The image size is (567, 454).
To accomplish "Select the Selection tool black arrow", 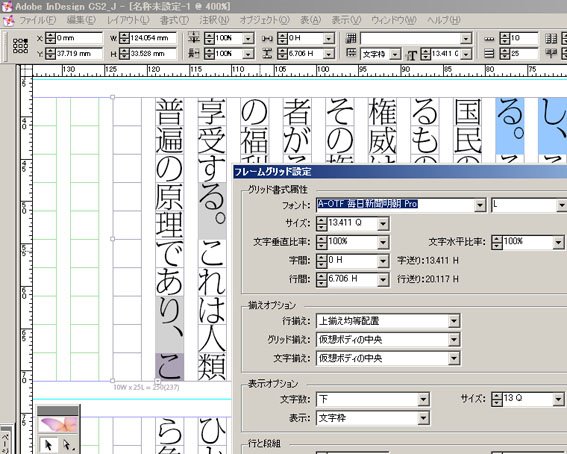I will (48, 444).
